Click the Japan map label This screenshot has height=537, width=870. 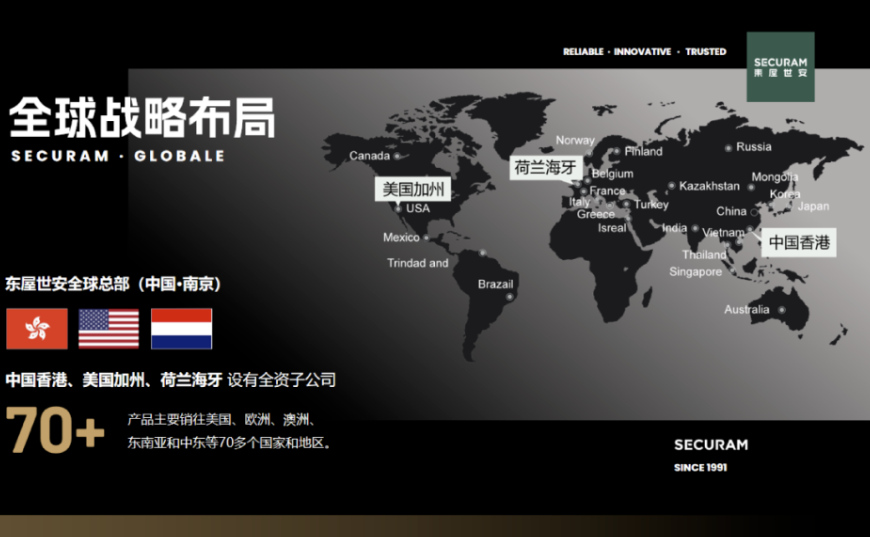tap(813, 206)
